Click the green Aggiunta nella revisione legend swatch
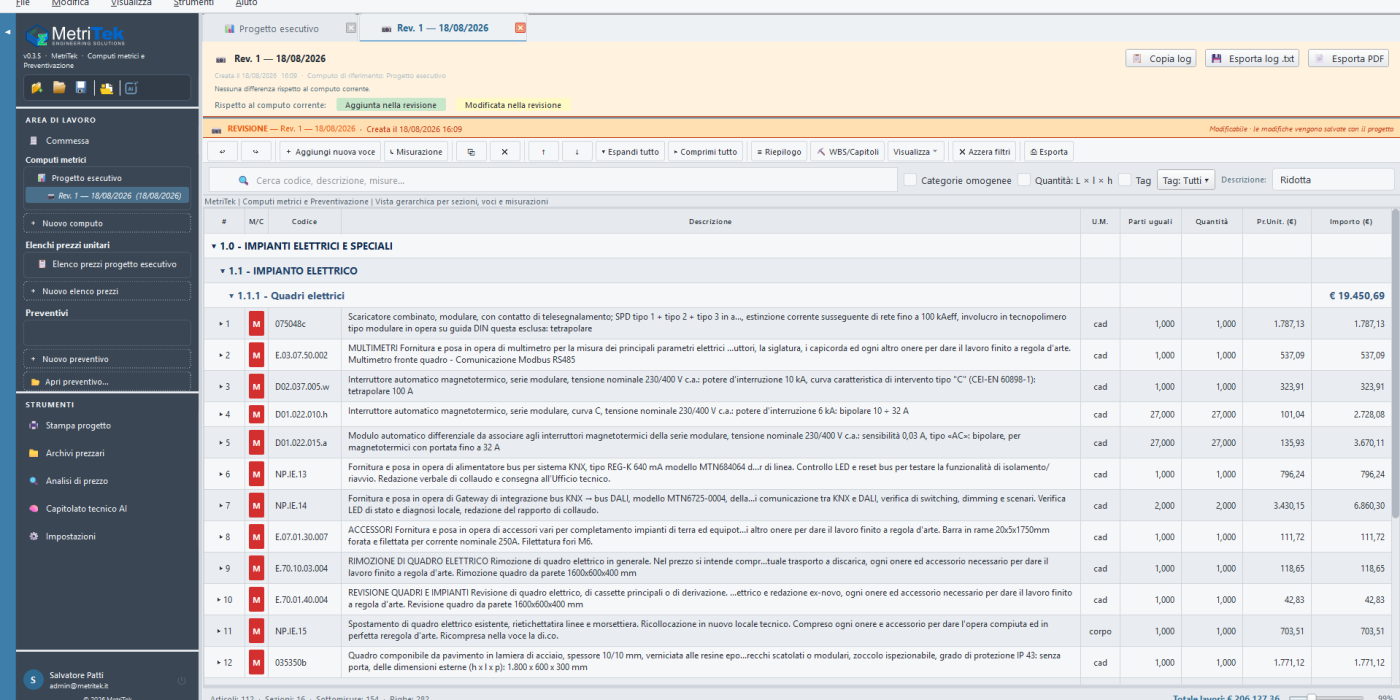The width and height of the screenshot is (1400, 700). click(391, 105)
